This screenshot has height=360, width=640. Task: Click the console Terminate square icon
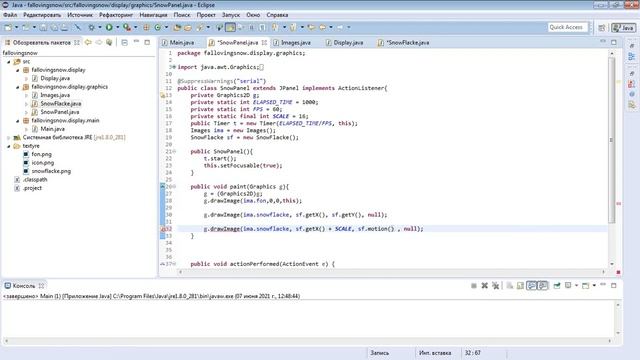pos(474,286)
